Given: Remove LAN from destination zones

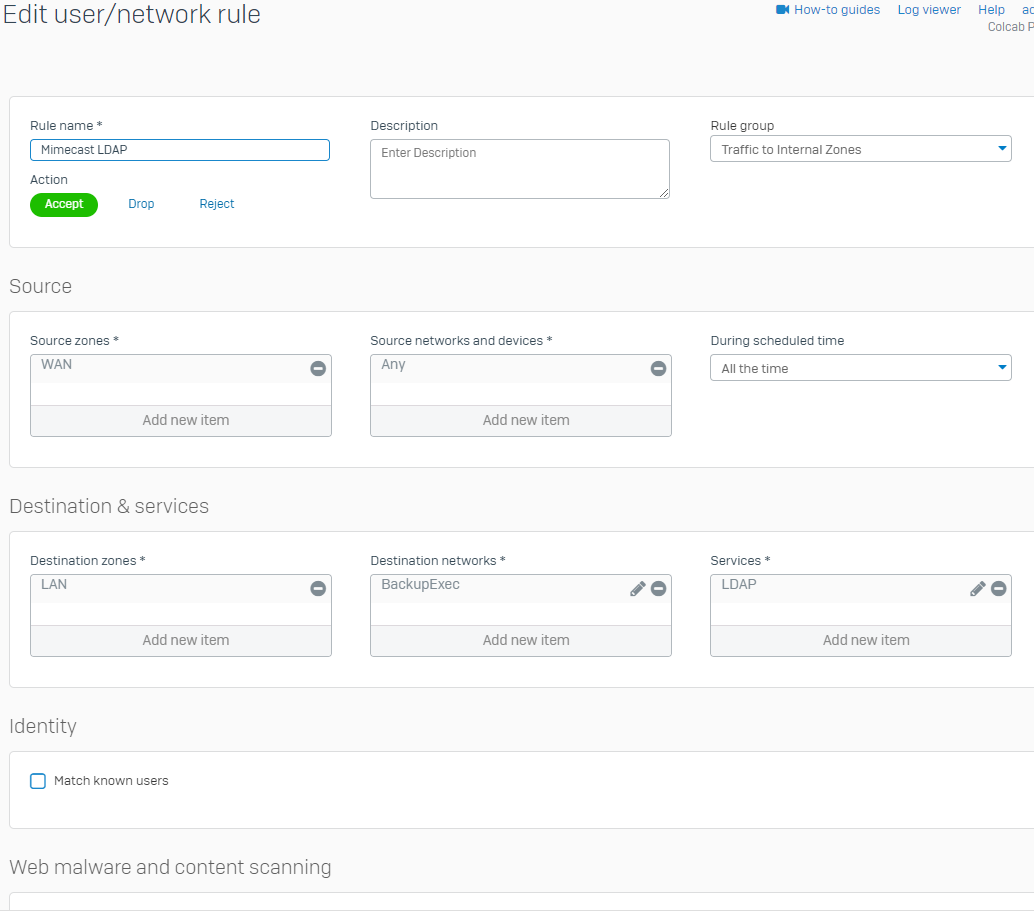Looking at the screenshot, I should 318,589.
